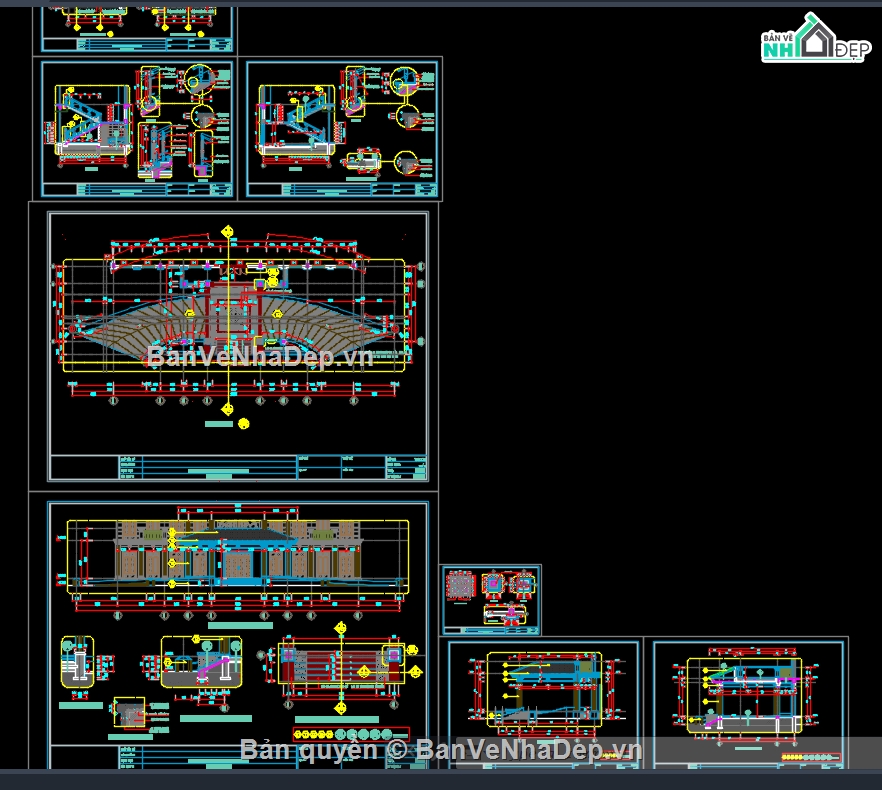Click the title block of the roof plan sheet

240,467
